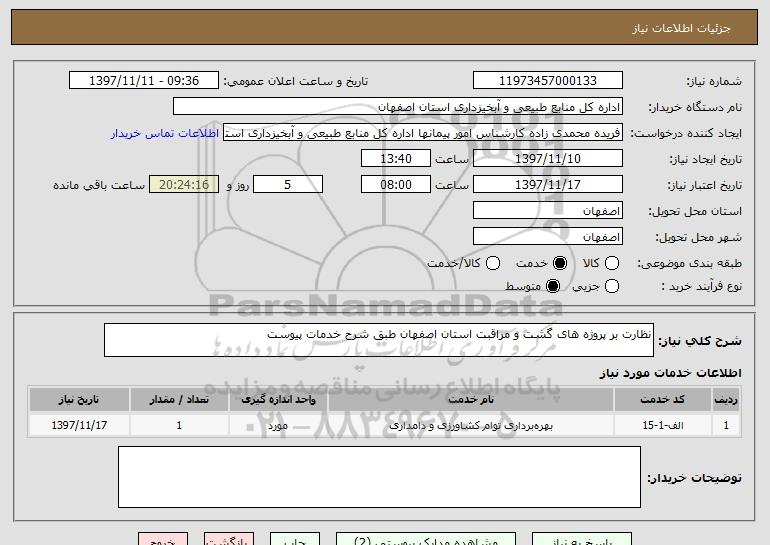The width and height of the screenshot is (770, 545).
Task: Choose the متوسط purchase process option
Action: tap(553, 286)
